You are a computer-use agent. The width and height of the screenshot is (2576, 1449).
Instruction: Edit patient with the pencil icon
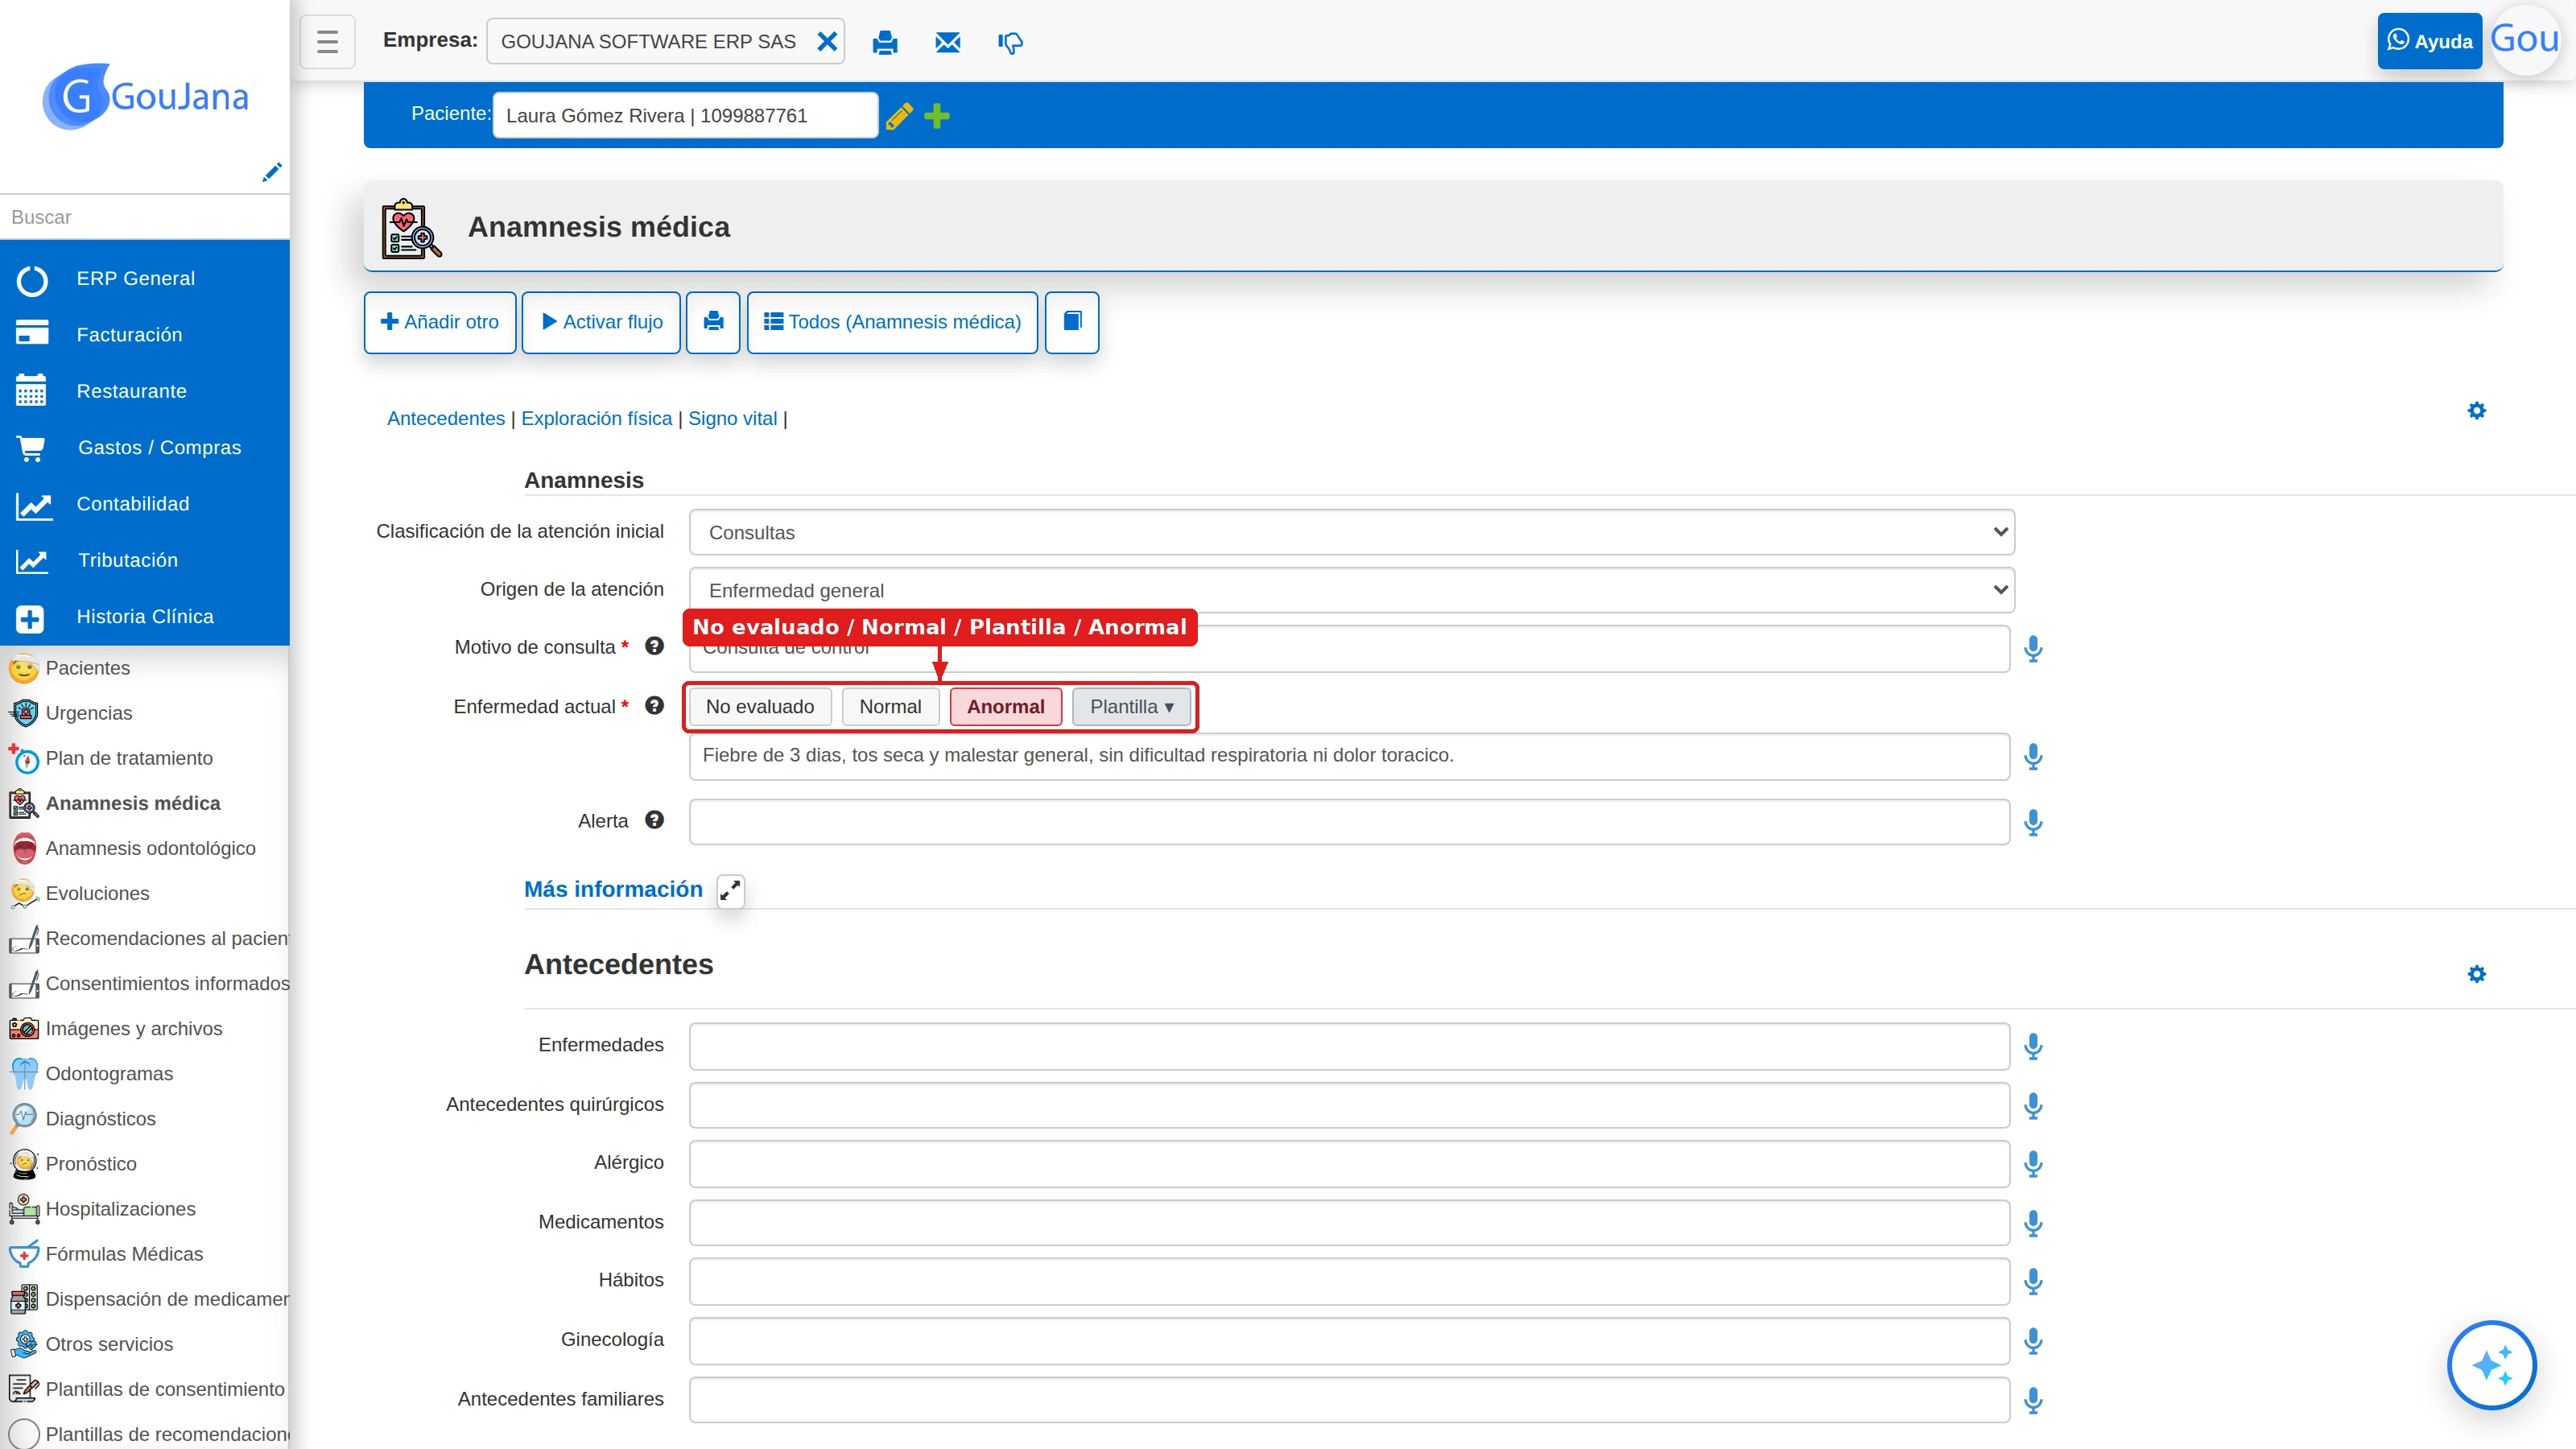899,116
